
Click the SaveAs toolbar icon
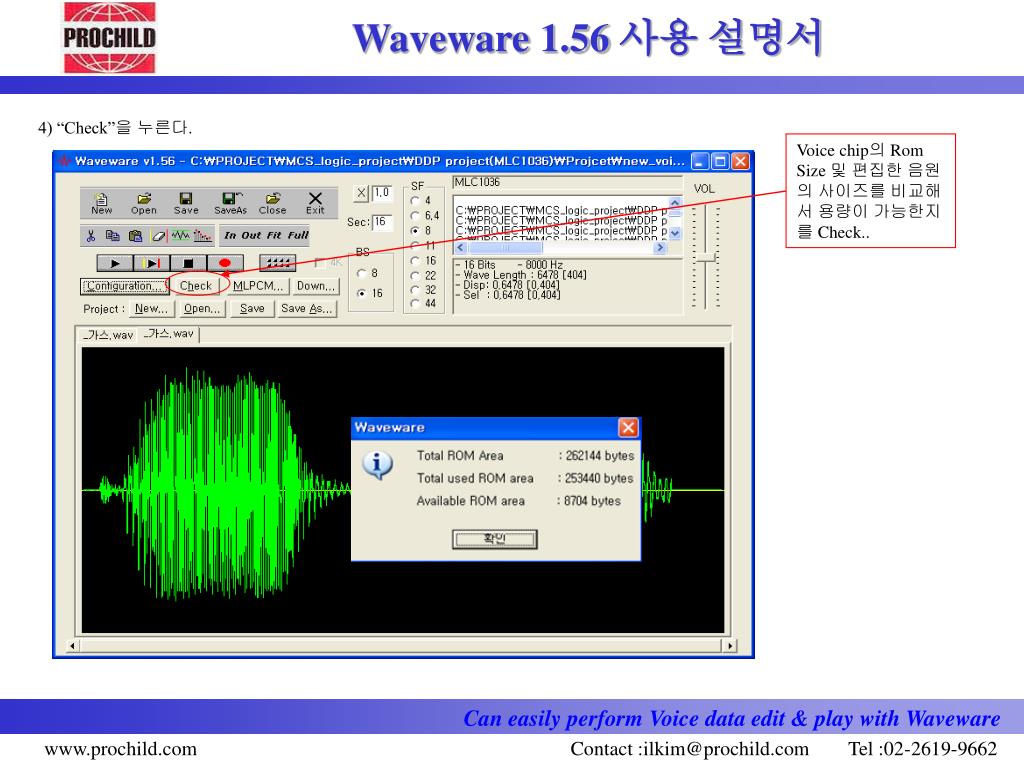point(231,204)
